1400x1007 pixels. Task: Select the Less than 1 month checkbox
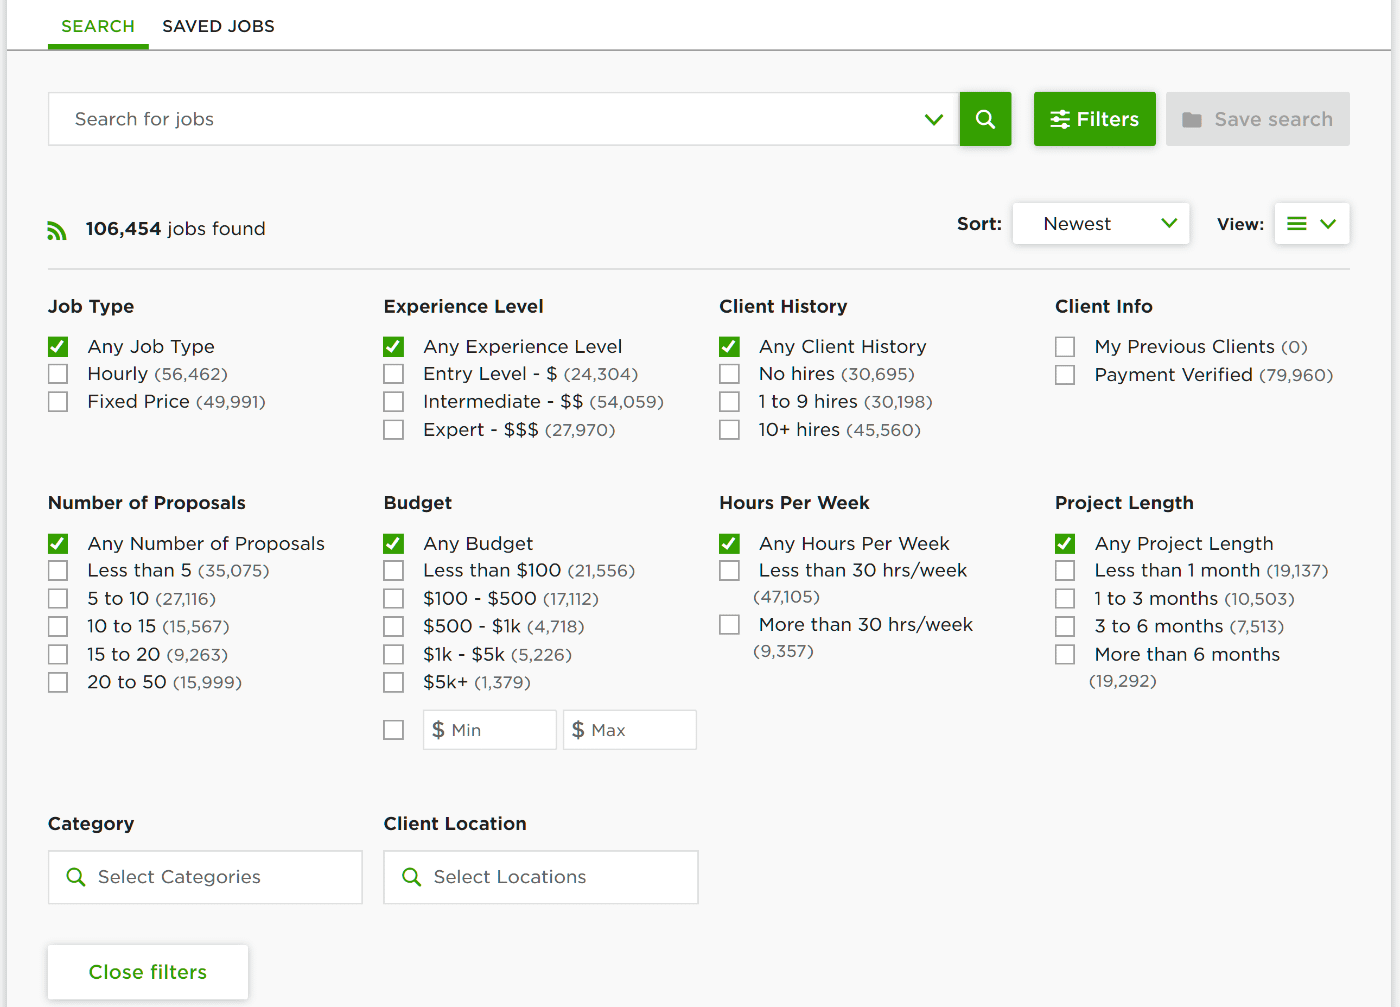(1065, 571)
